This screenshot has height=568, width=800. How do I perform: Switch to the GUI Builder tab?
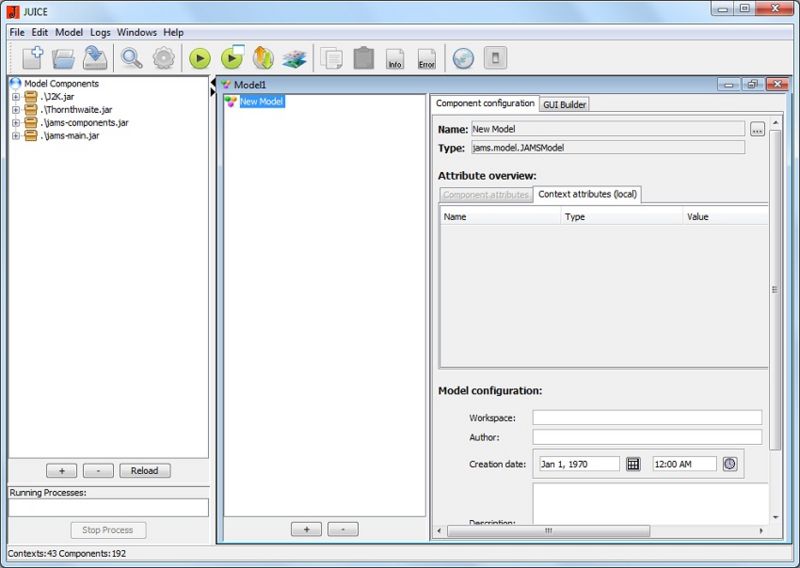(564, 104)
